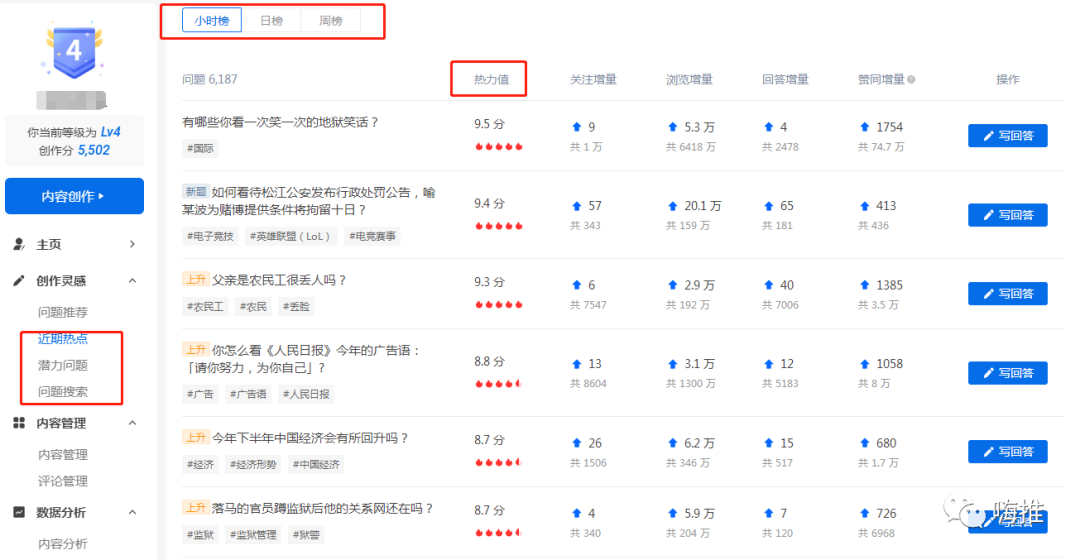Write answer for 地狱笑话 question
Image resolution: width=1080 pixels, height=560 pixels.
1008,136
